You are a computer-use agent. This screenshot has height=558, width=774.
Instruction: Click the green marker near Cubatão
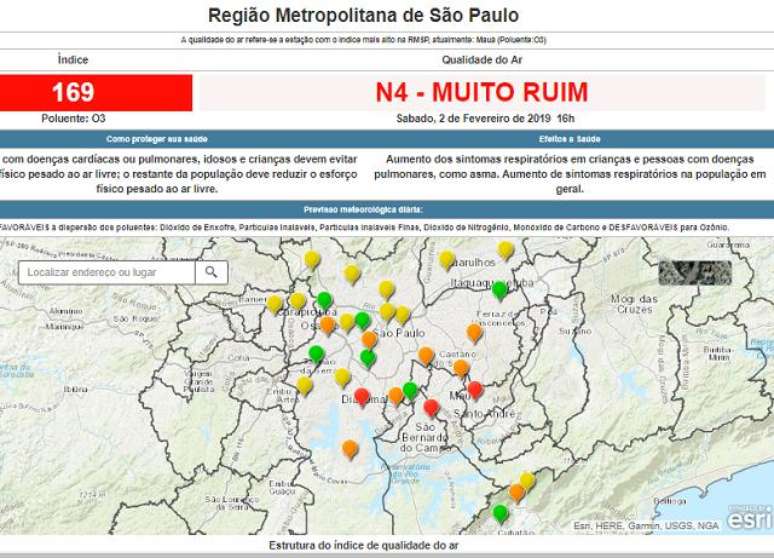pos(500,513)
